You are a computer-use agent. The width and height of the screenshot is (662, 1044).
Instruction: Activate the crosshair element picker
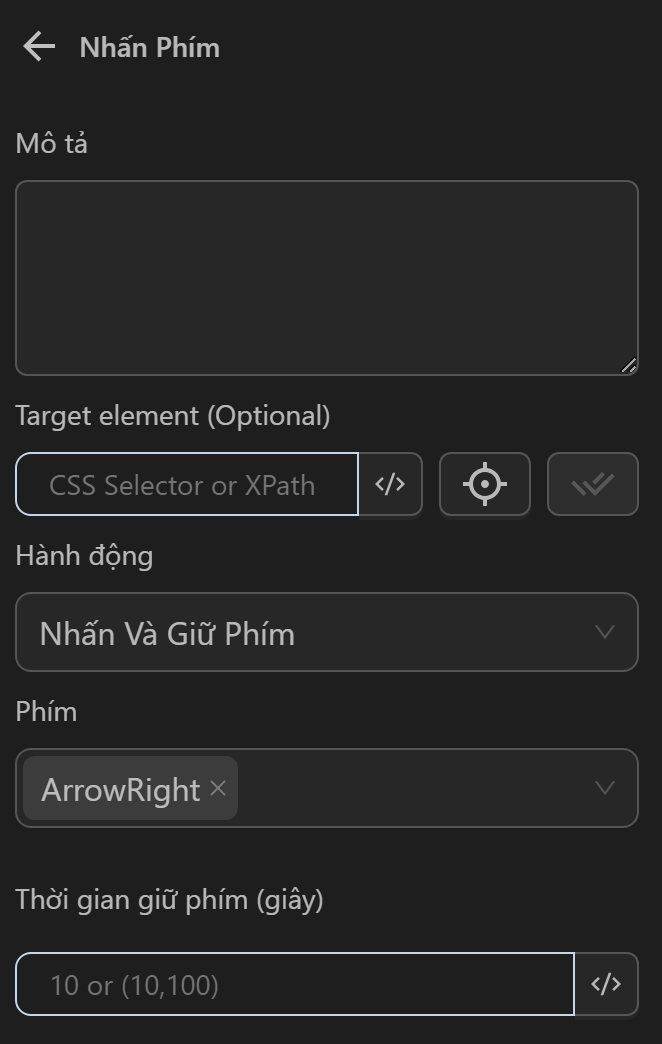485,485
